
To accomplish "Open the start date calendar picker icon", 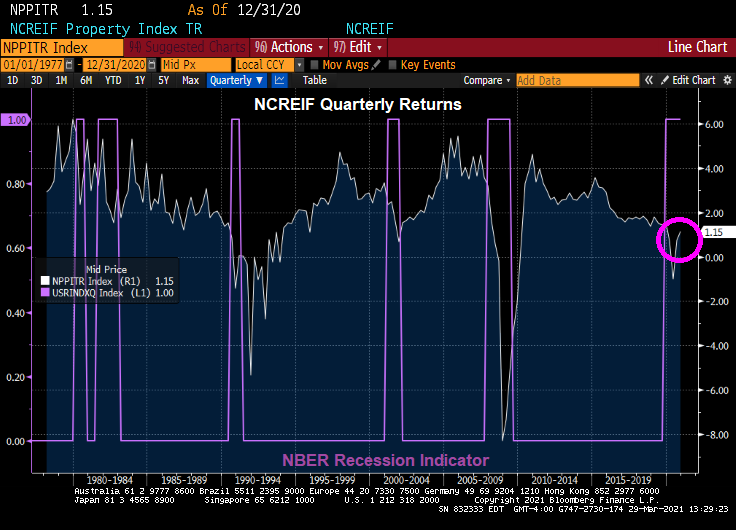I will coord(69,65).
